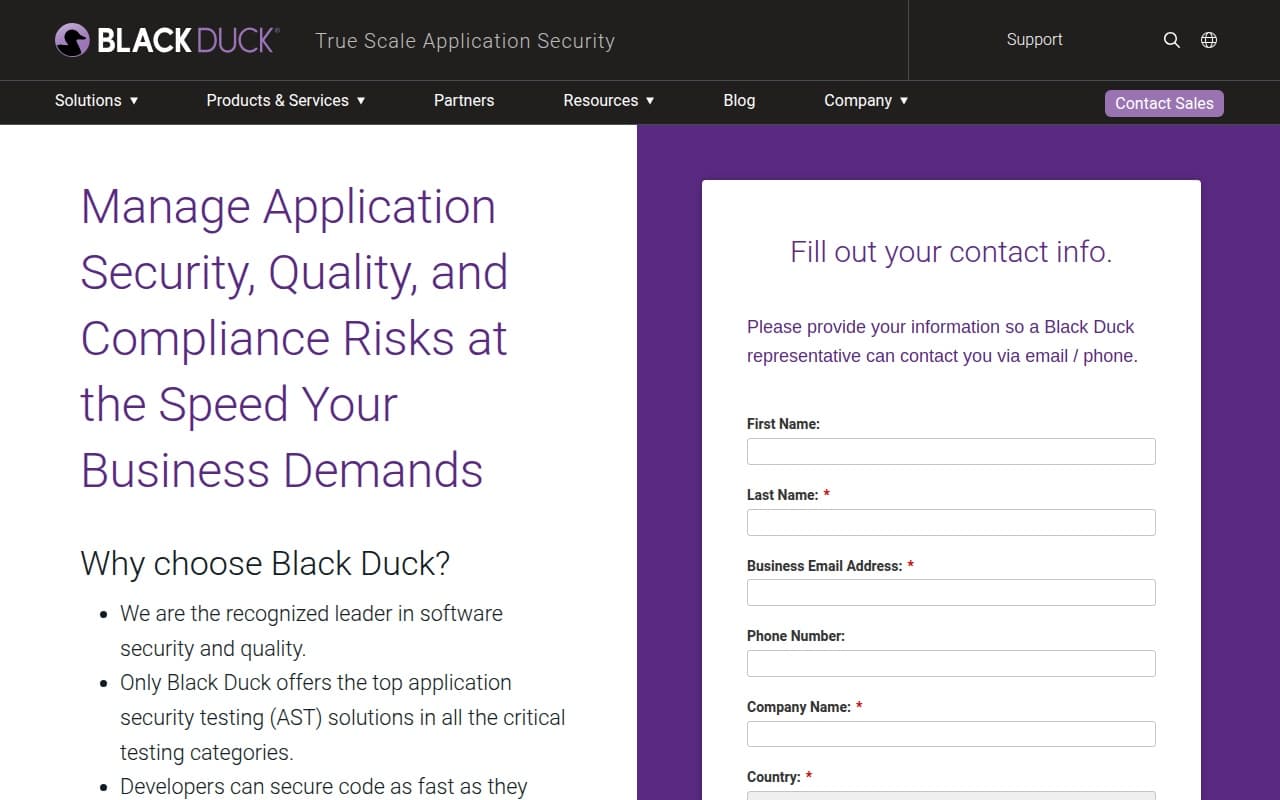Viewport: 1280px width, 800px height.
Task: Expand the Company dropdown
Action: click(858, 101)
